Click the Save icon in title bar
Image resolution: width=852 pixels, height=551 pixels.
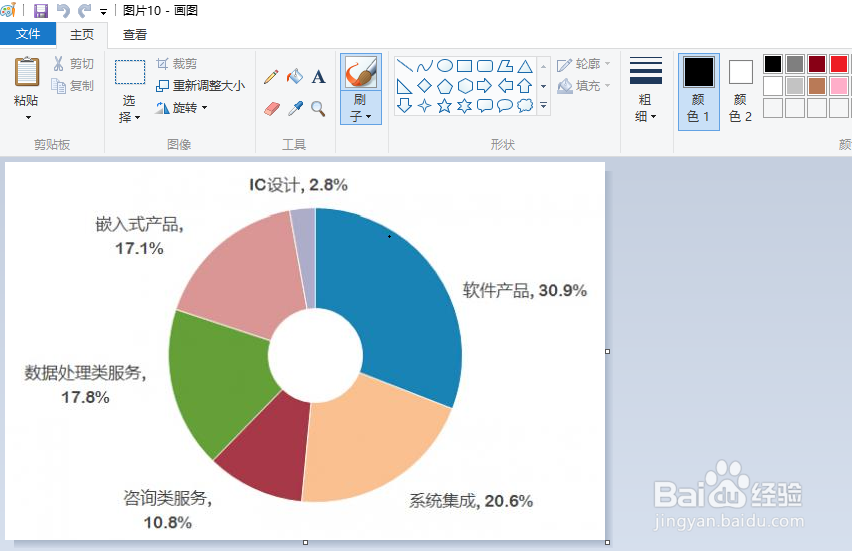[x=41, y=10]
